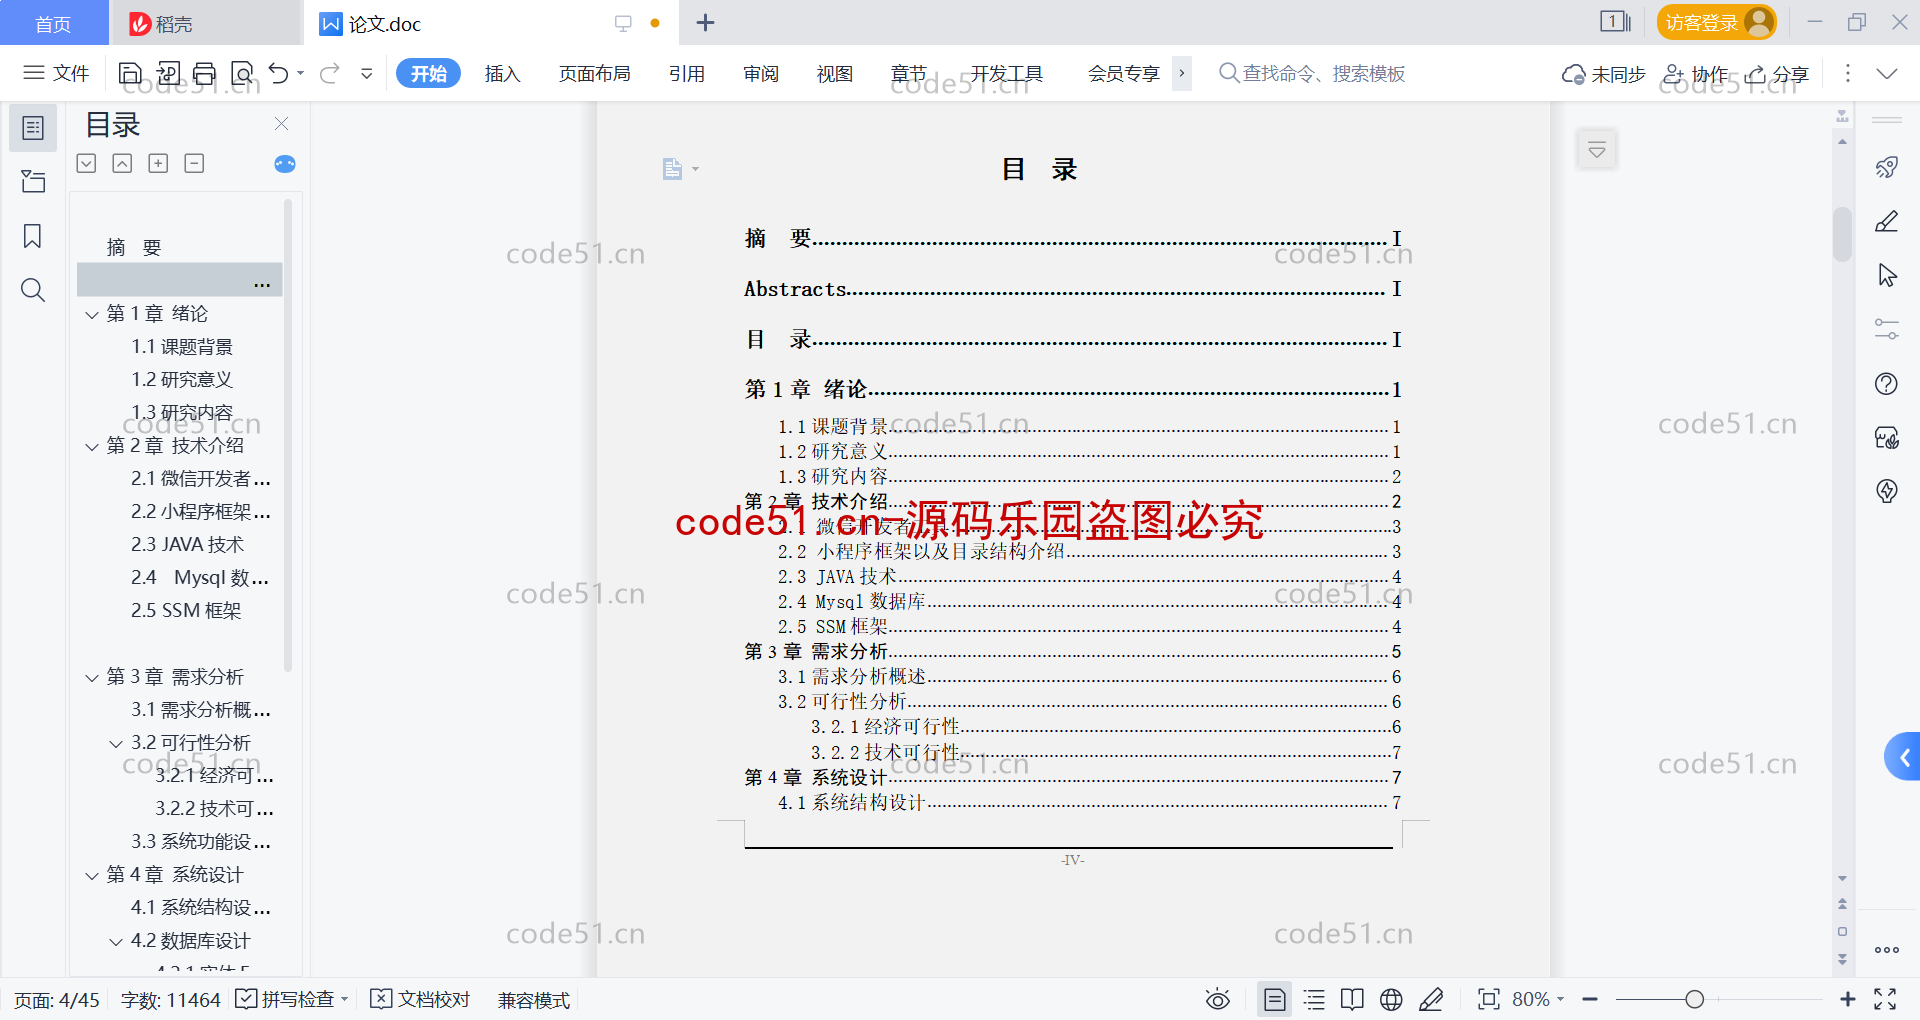
Task: Open the help question mark icon
Action: coord(1886,383)
